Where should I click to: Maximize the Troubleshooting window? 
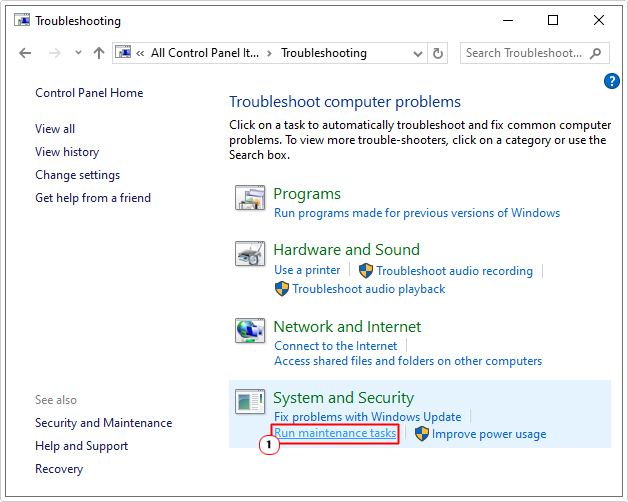click(x=553, y=20)
